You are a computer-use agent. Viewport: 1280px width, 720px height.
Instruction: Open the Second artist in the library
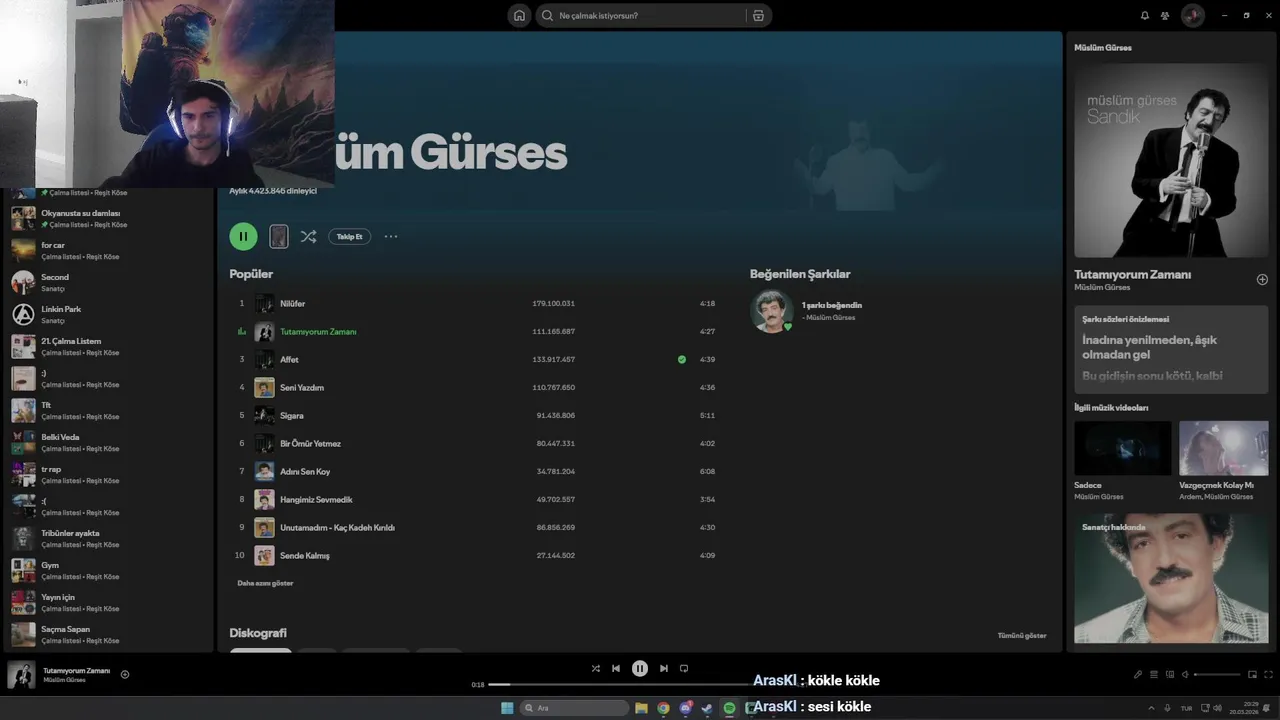point(110,282)
